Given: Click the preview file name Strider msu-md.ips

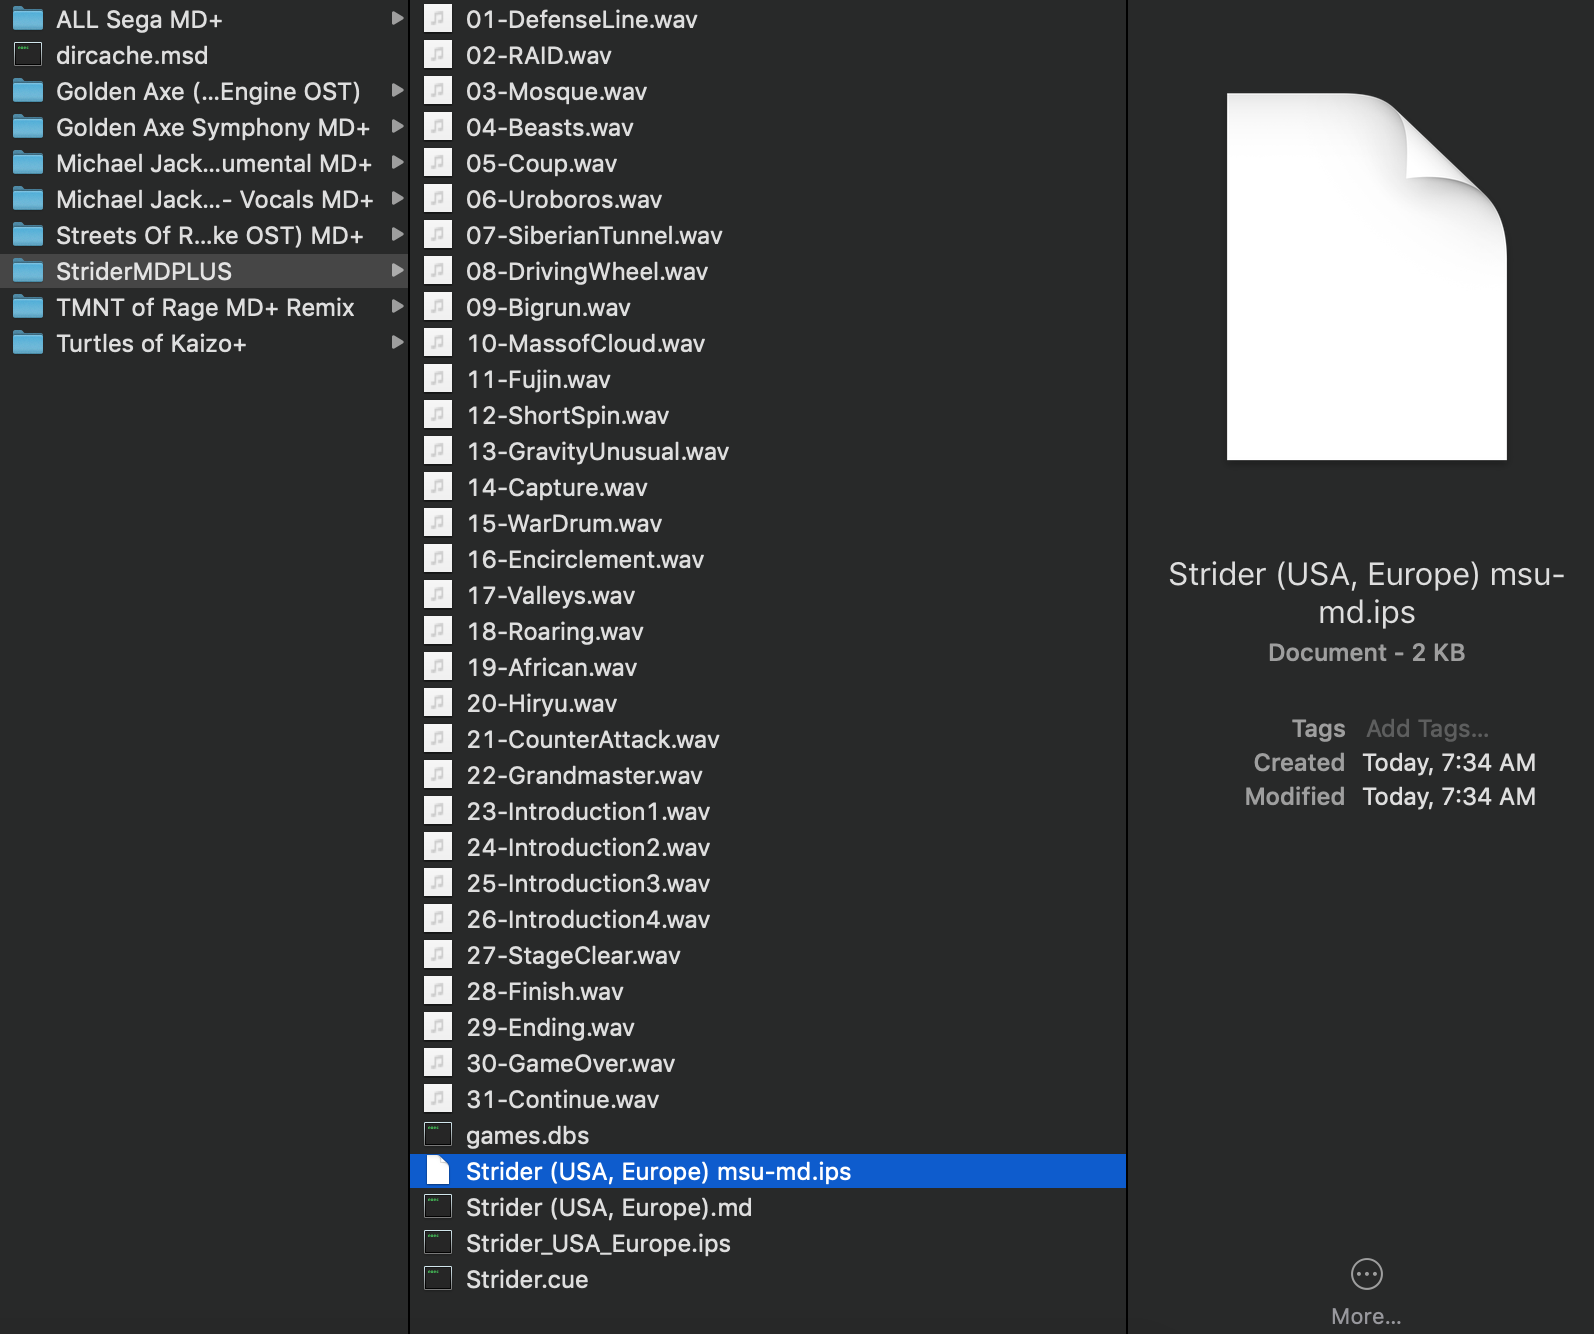Looking at the screenshot, I should tap(1366, 593).
